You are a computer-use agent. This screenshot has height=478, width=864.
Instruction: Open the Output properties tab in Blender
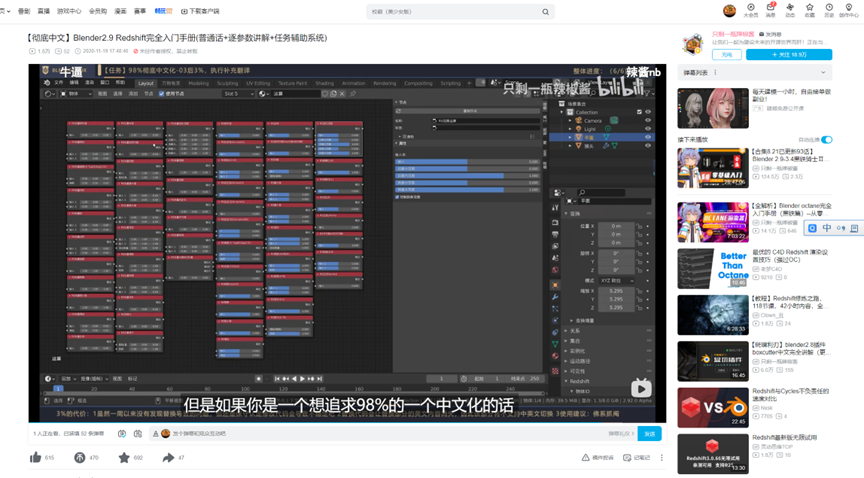pos(555,234)
